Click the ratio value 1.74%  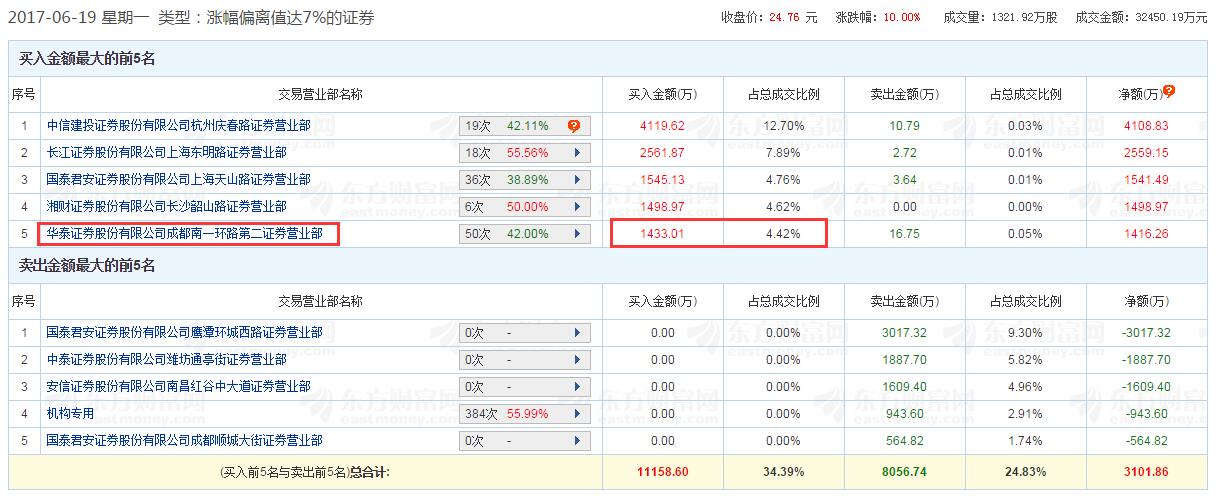1025,440
